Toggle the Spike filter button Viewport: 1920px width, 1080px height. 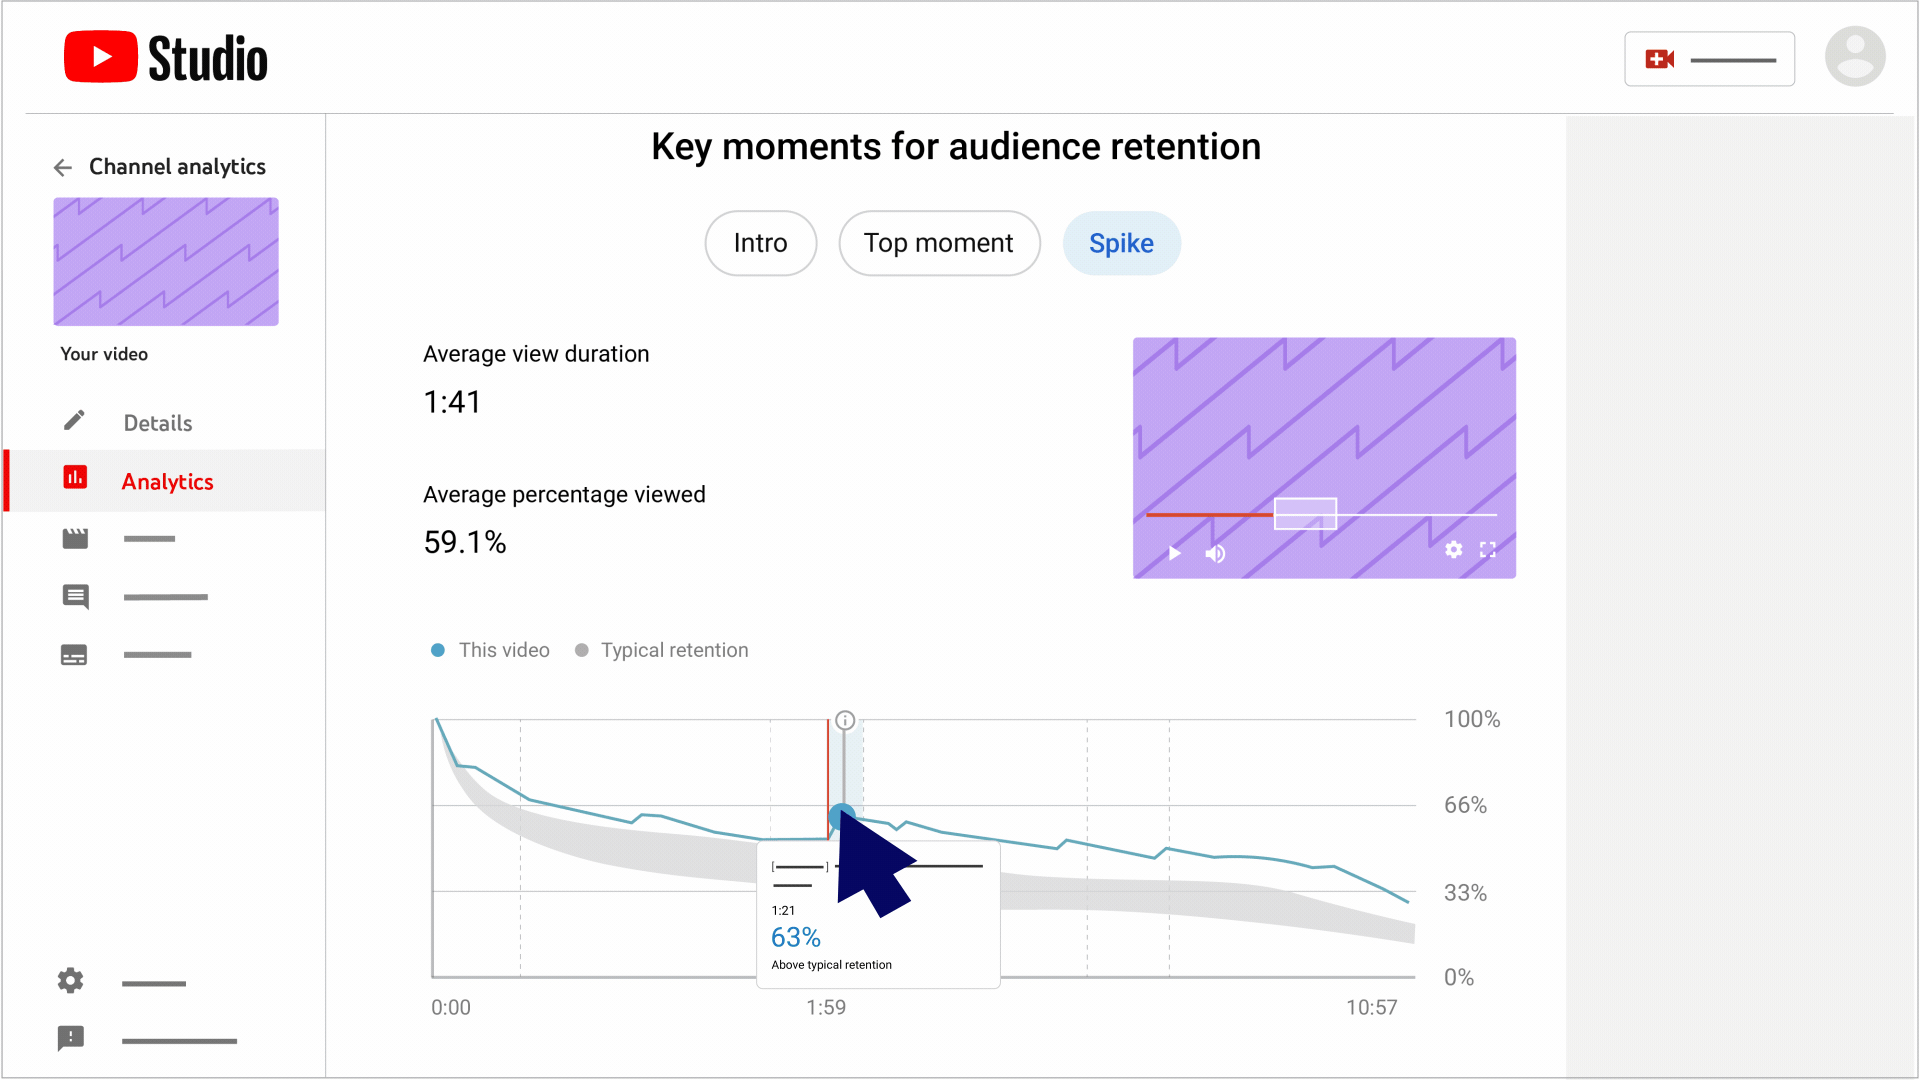click(1121, 244)
